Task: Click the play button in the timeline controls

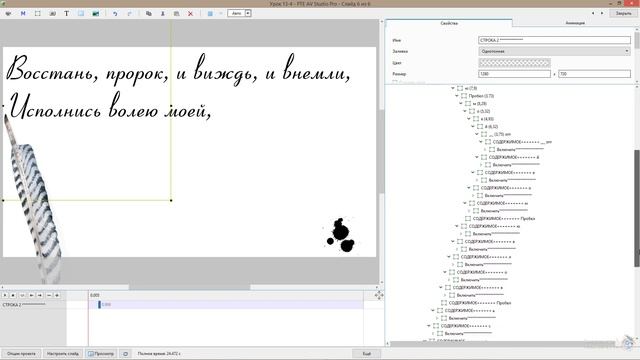Action: (x=5, y=295)
